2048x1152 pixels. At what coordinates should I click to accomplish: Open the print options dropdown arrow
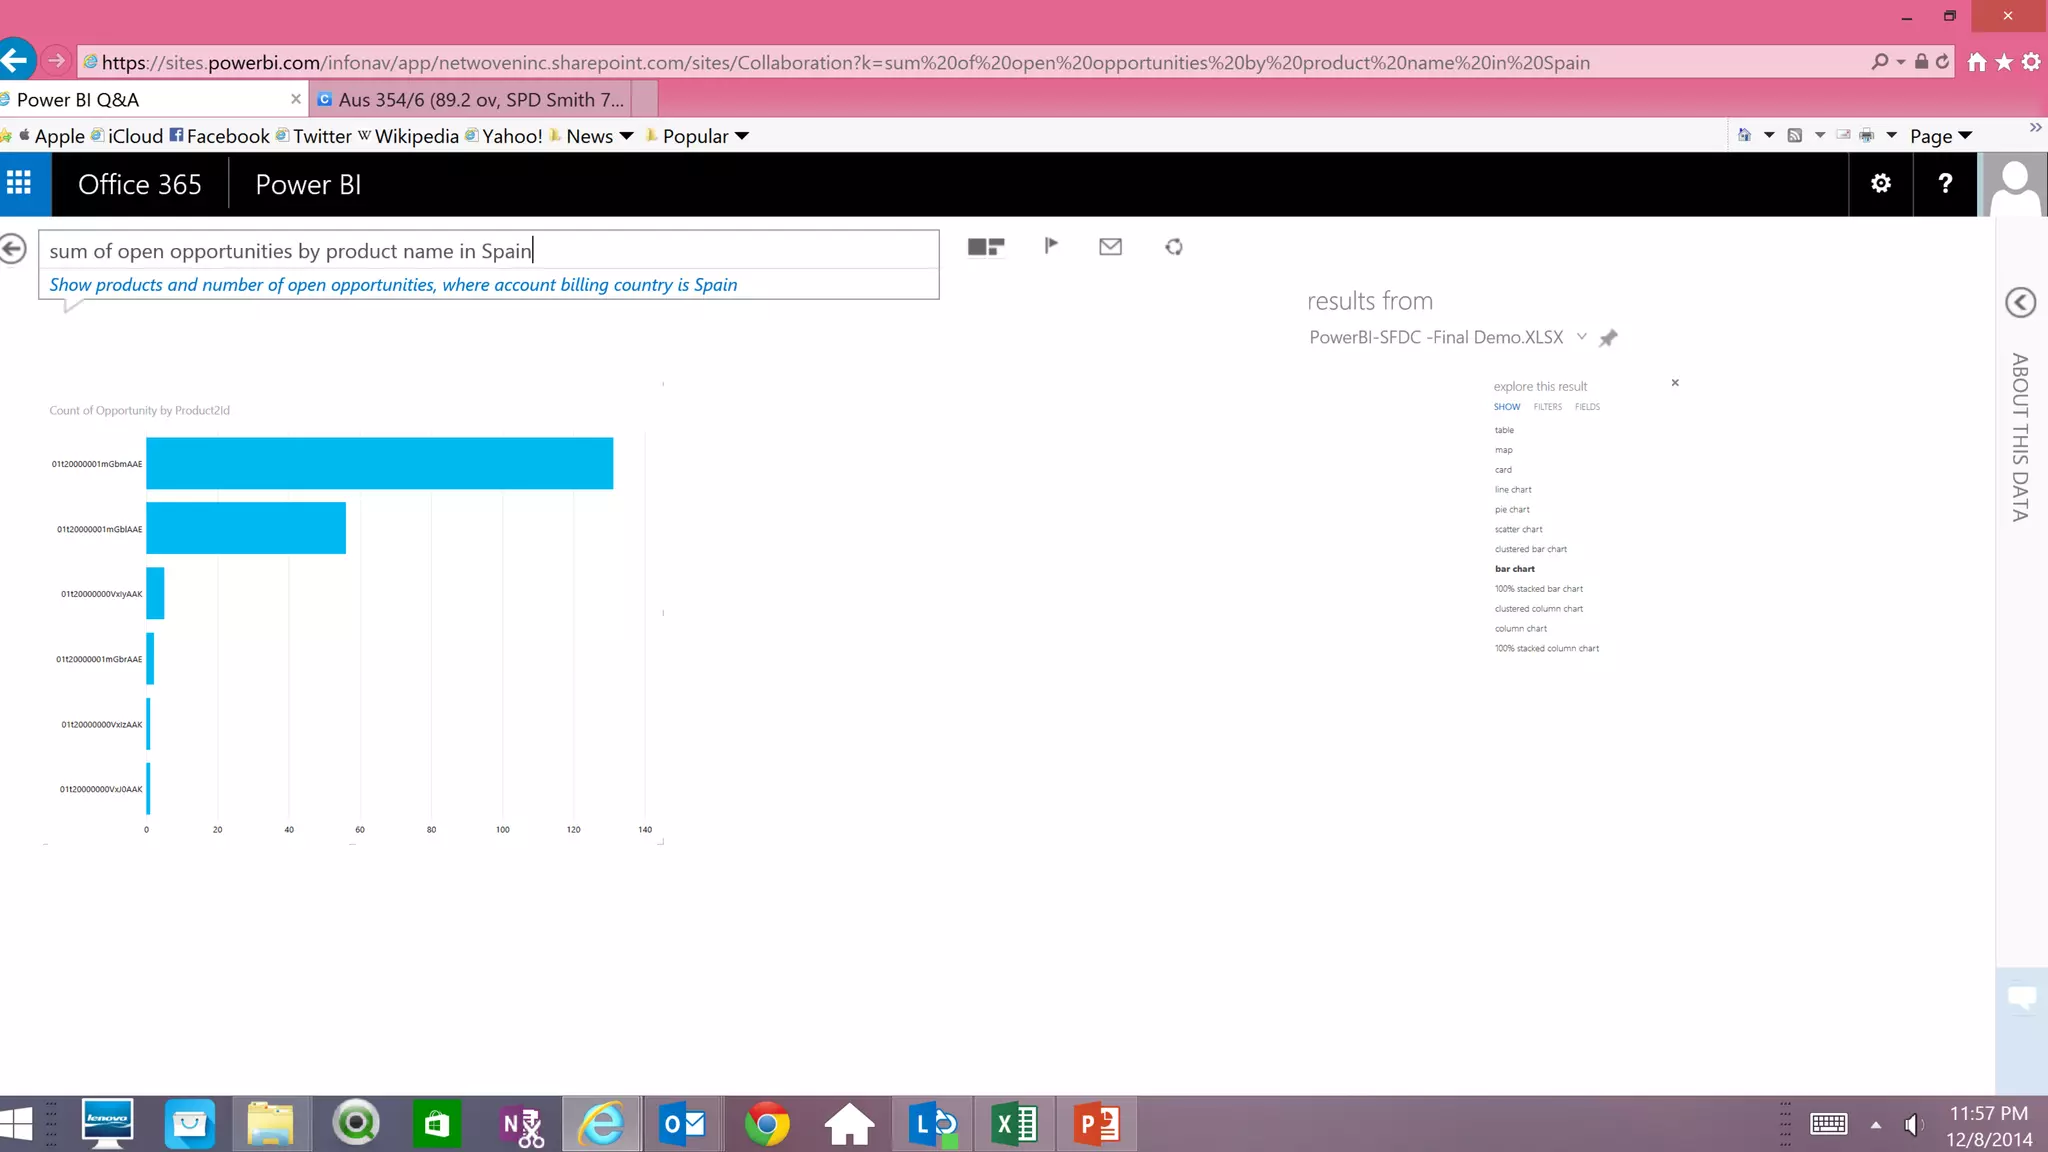pos(1892,135)
